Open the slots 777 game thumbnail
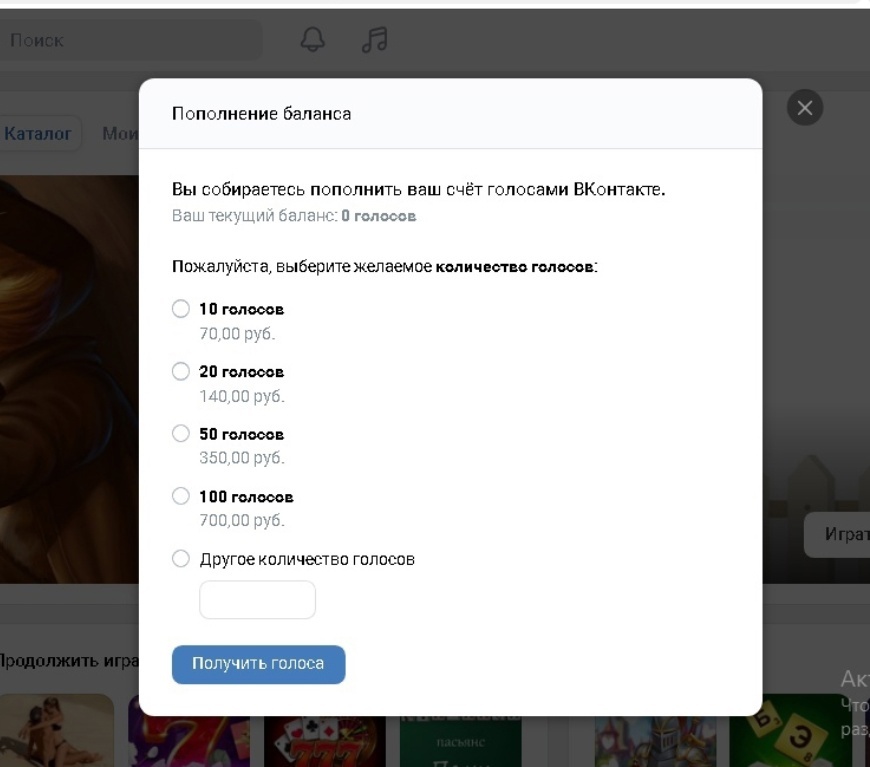 click(325, 741)
